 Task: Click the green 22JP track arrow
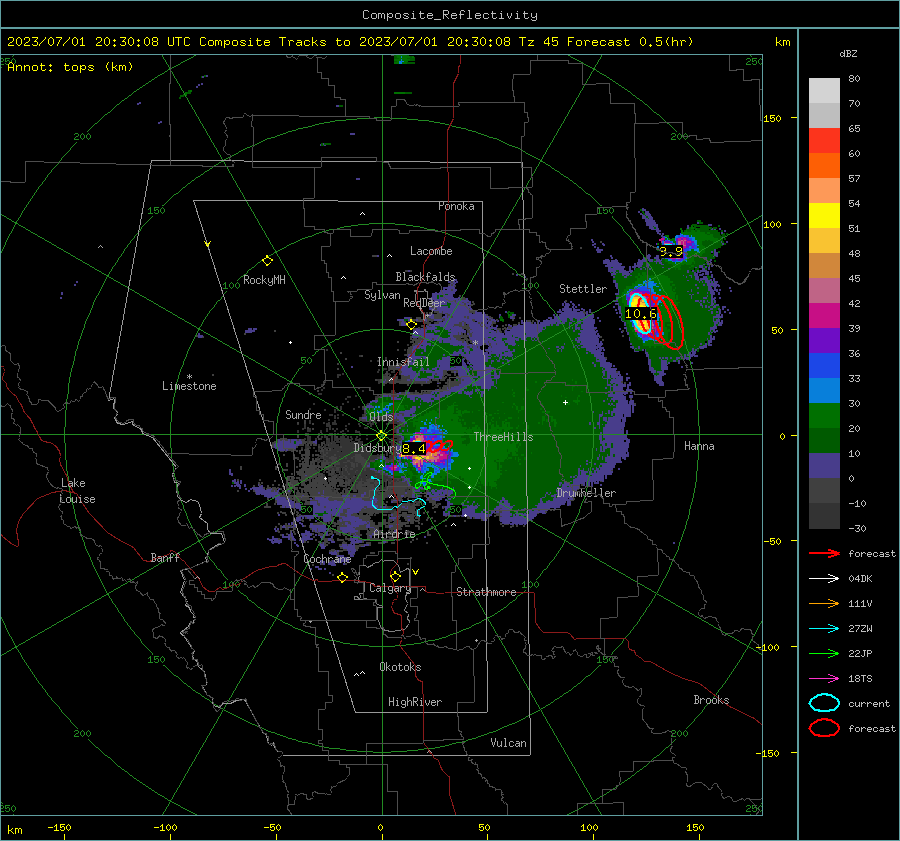(824, 653)
